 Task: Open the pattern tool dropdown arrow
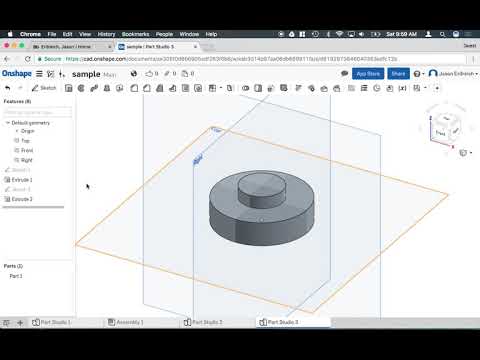pyautogui.click(x=221, y=88)
